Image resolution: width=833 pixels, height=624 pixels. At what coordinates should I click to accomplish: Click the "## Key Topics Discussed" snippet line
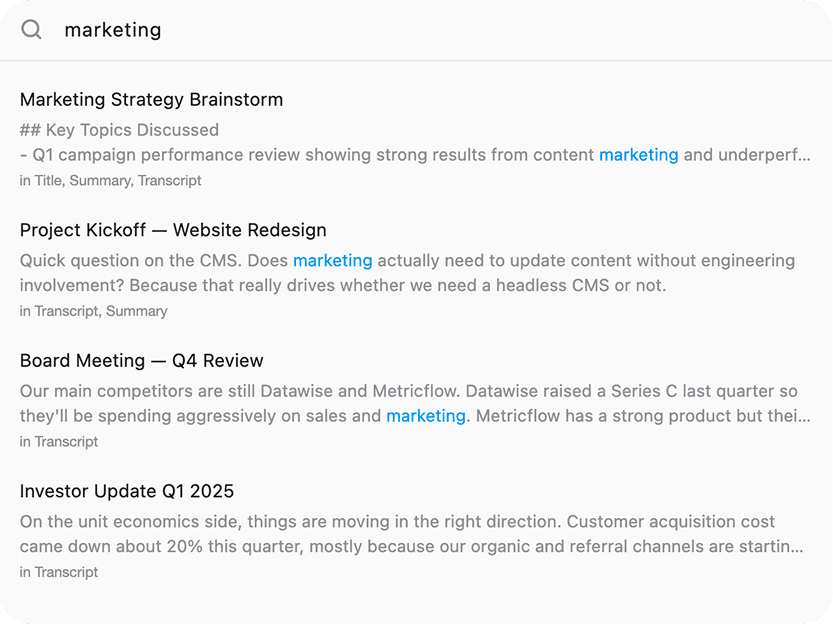click(119, 130)
